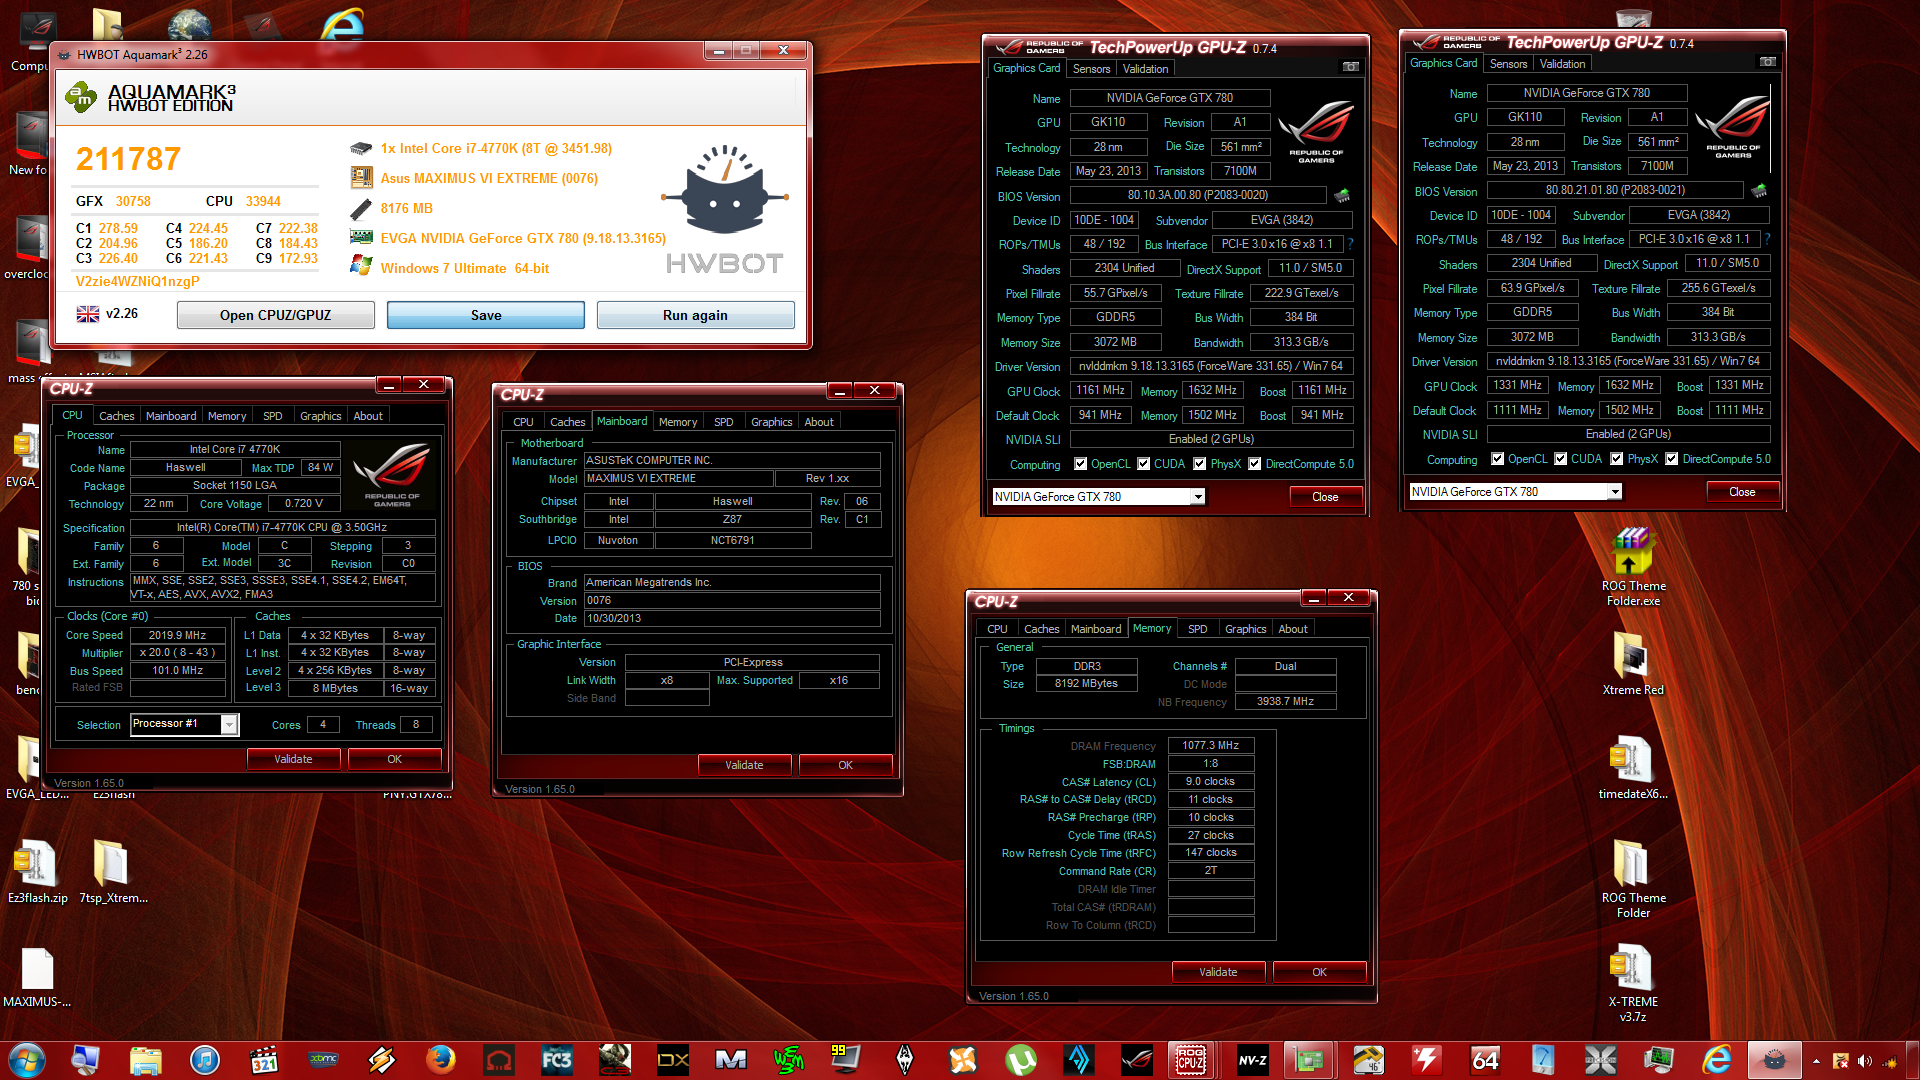This screenshot has height=1080, width=1920.
Task: Open the uTorrent taskbar icon
Action: (1021, 1059)
